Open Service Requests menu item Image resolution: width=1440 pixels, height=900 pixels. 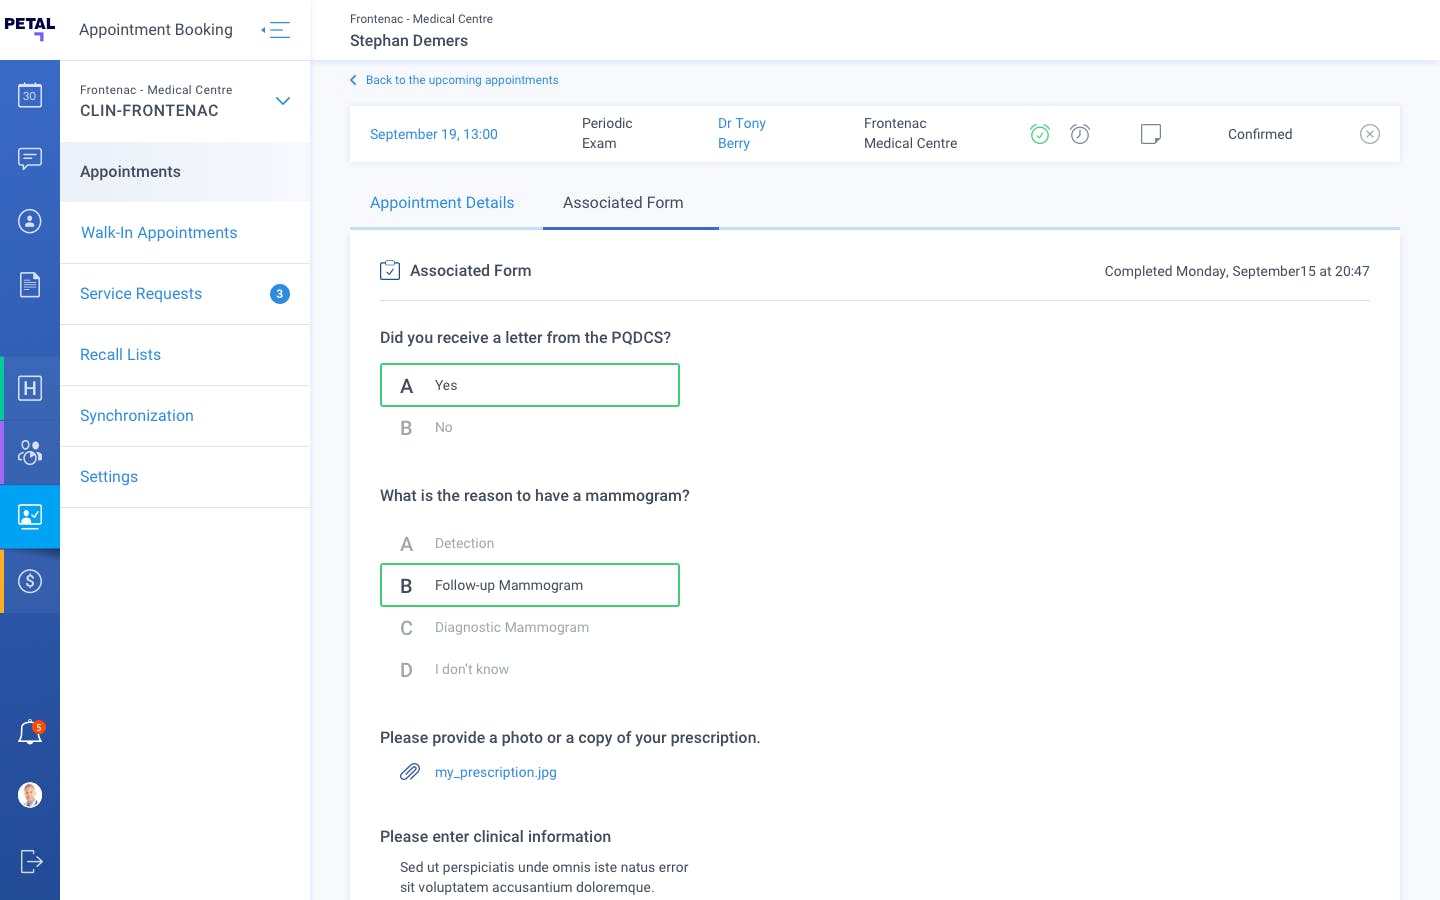click(141, 294)
